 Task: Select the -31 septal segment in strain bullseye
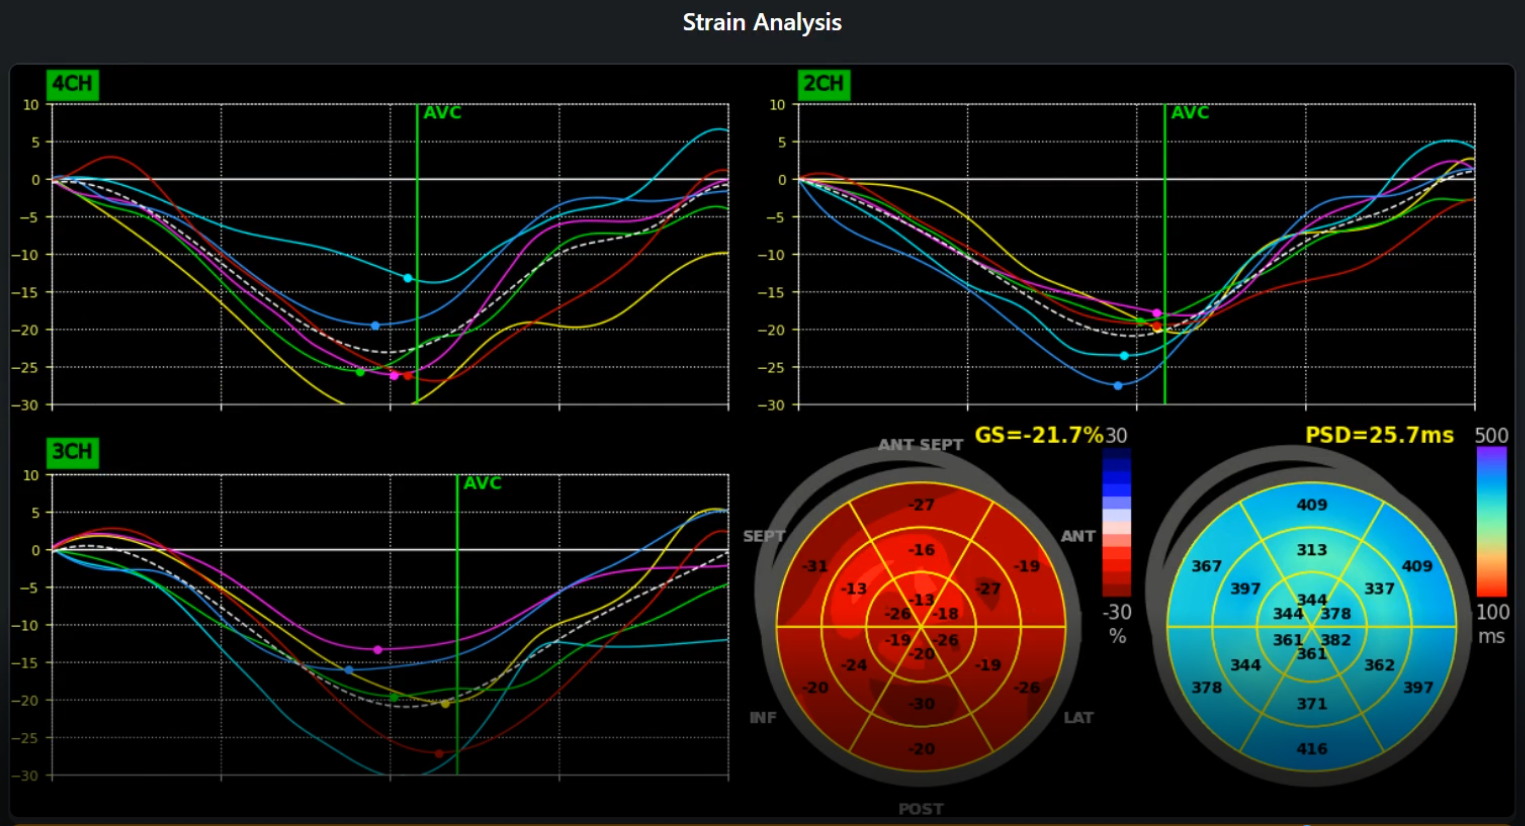pos(816,566)
